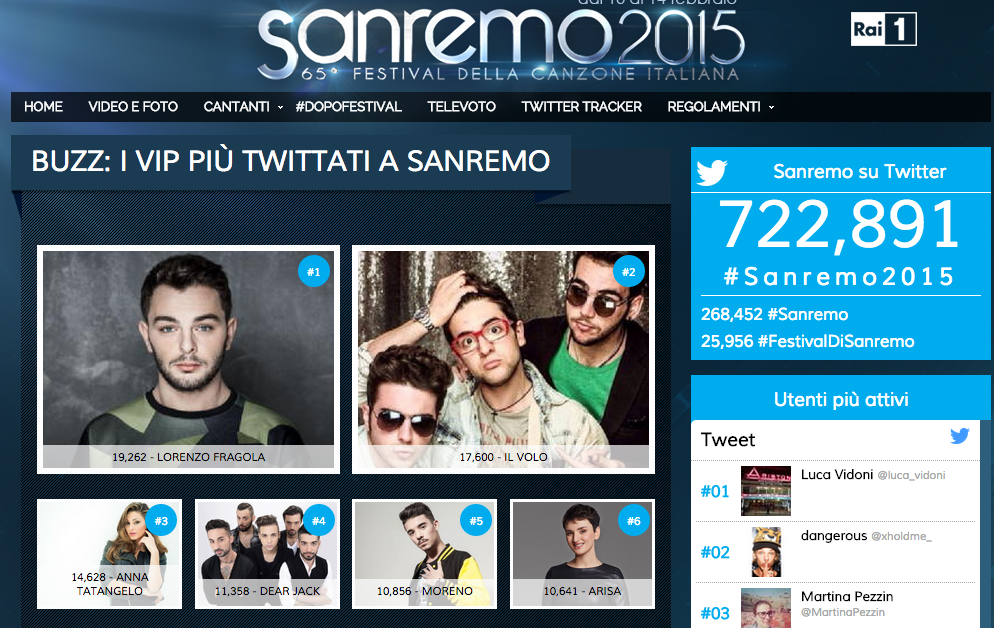Open the #DOPOFESTIVAL link
The image size is (994, 628).
click(349, 106)
